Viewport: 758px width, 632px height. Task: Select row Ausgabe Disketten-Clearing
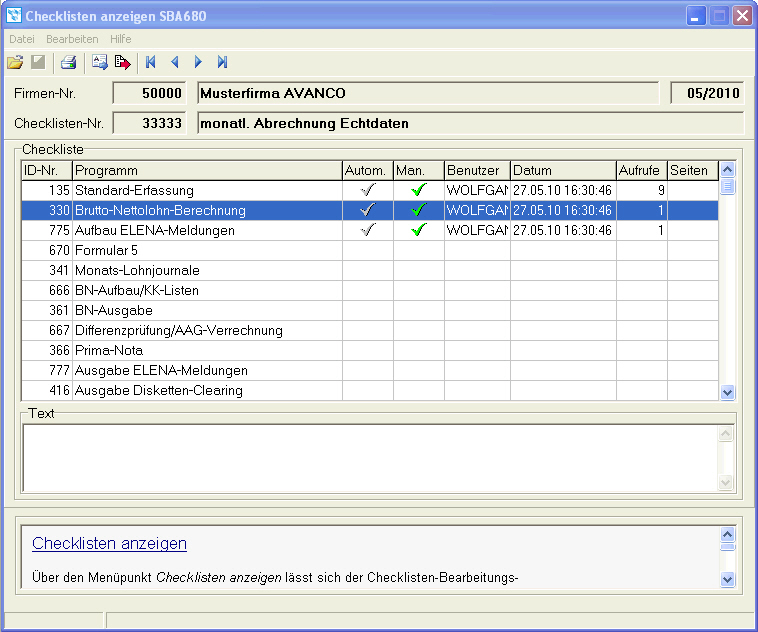coord(370,390)
